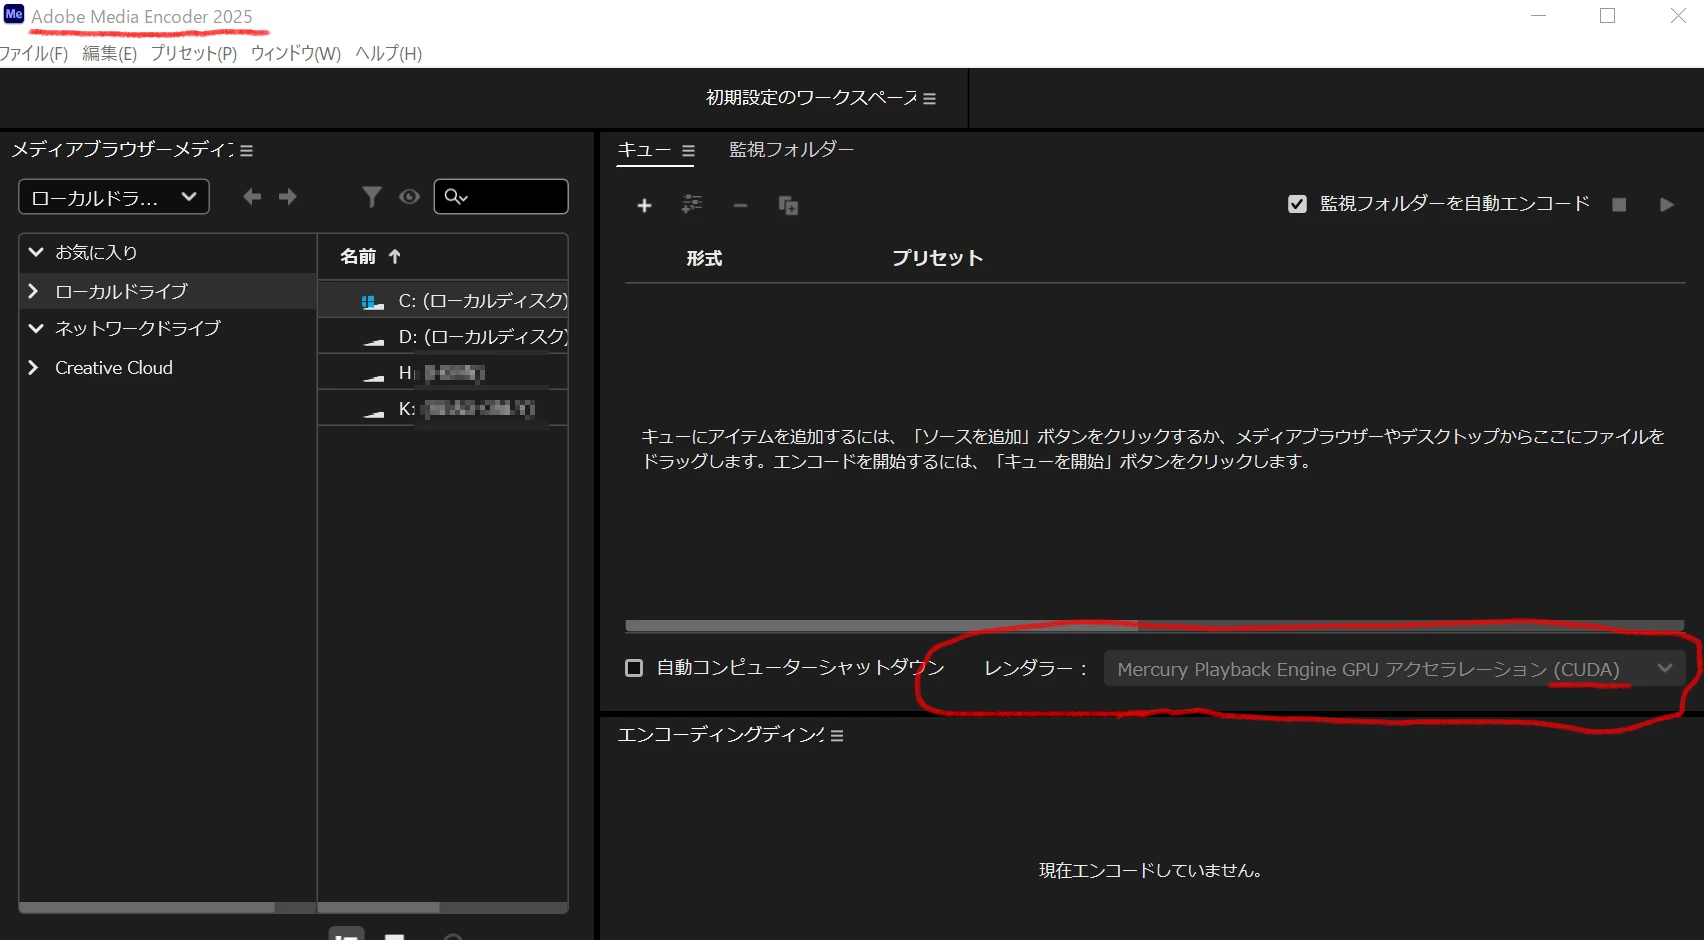Click the duplicate icon in queue toolbar
Screen dimensions: 1704x940
click(x=788, y=205)
